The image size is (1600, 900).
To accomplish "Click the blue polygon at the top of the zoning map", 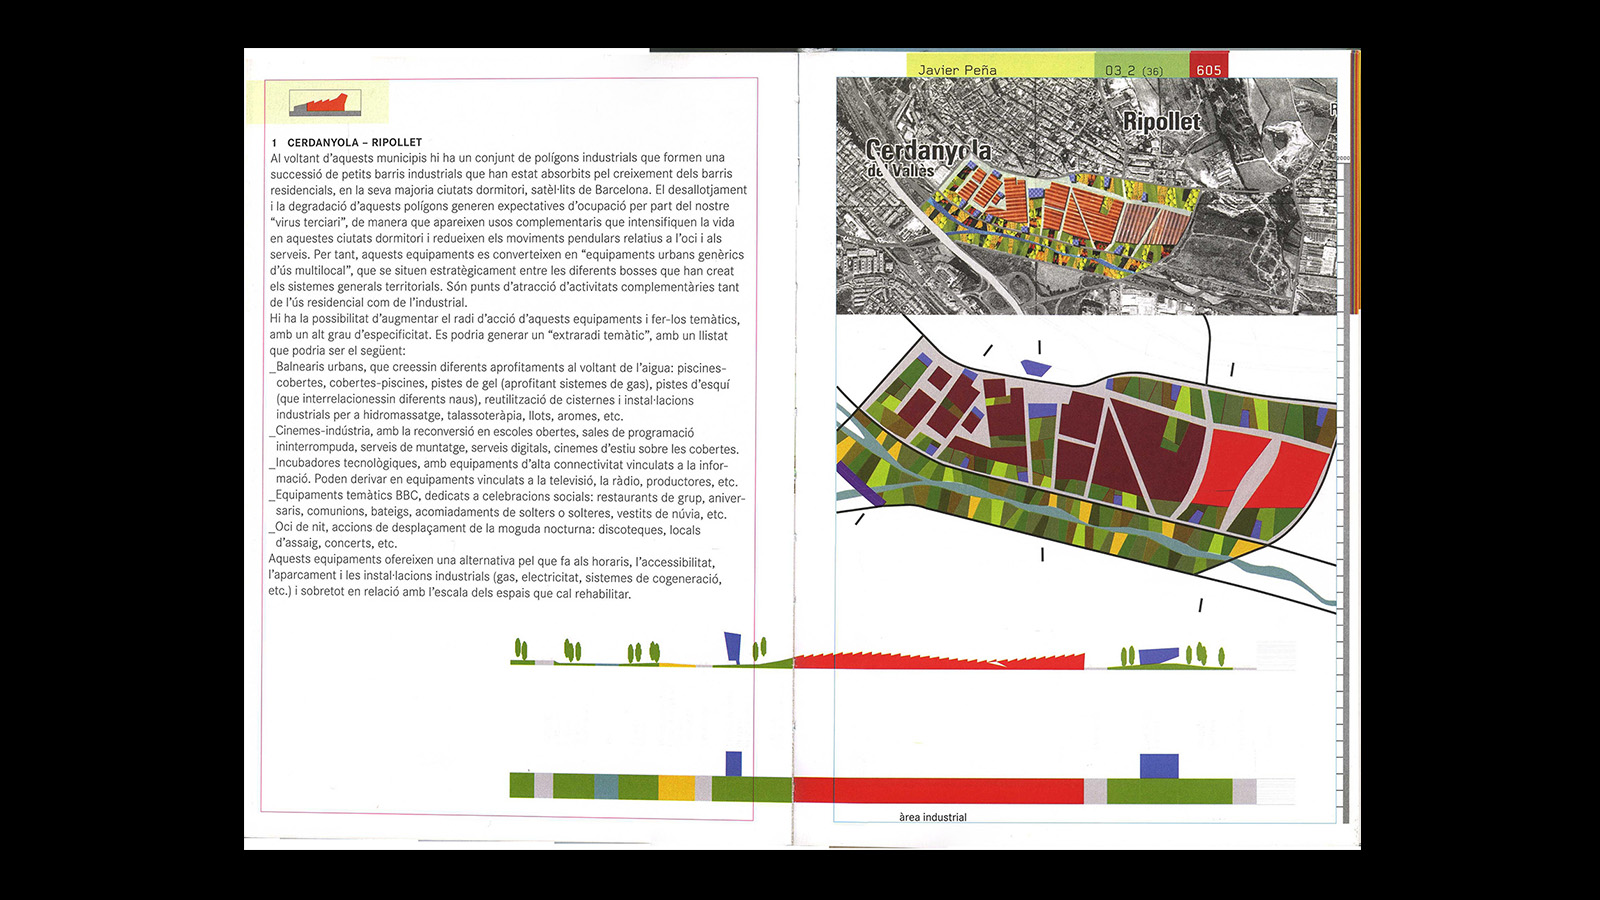I will [1035, 368].
